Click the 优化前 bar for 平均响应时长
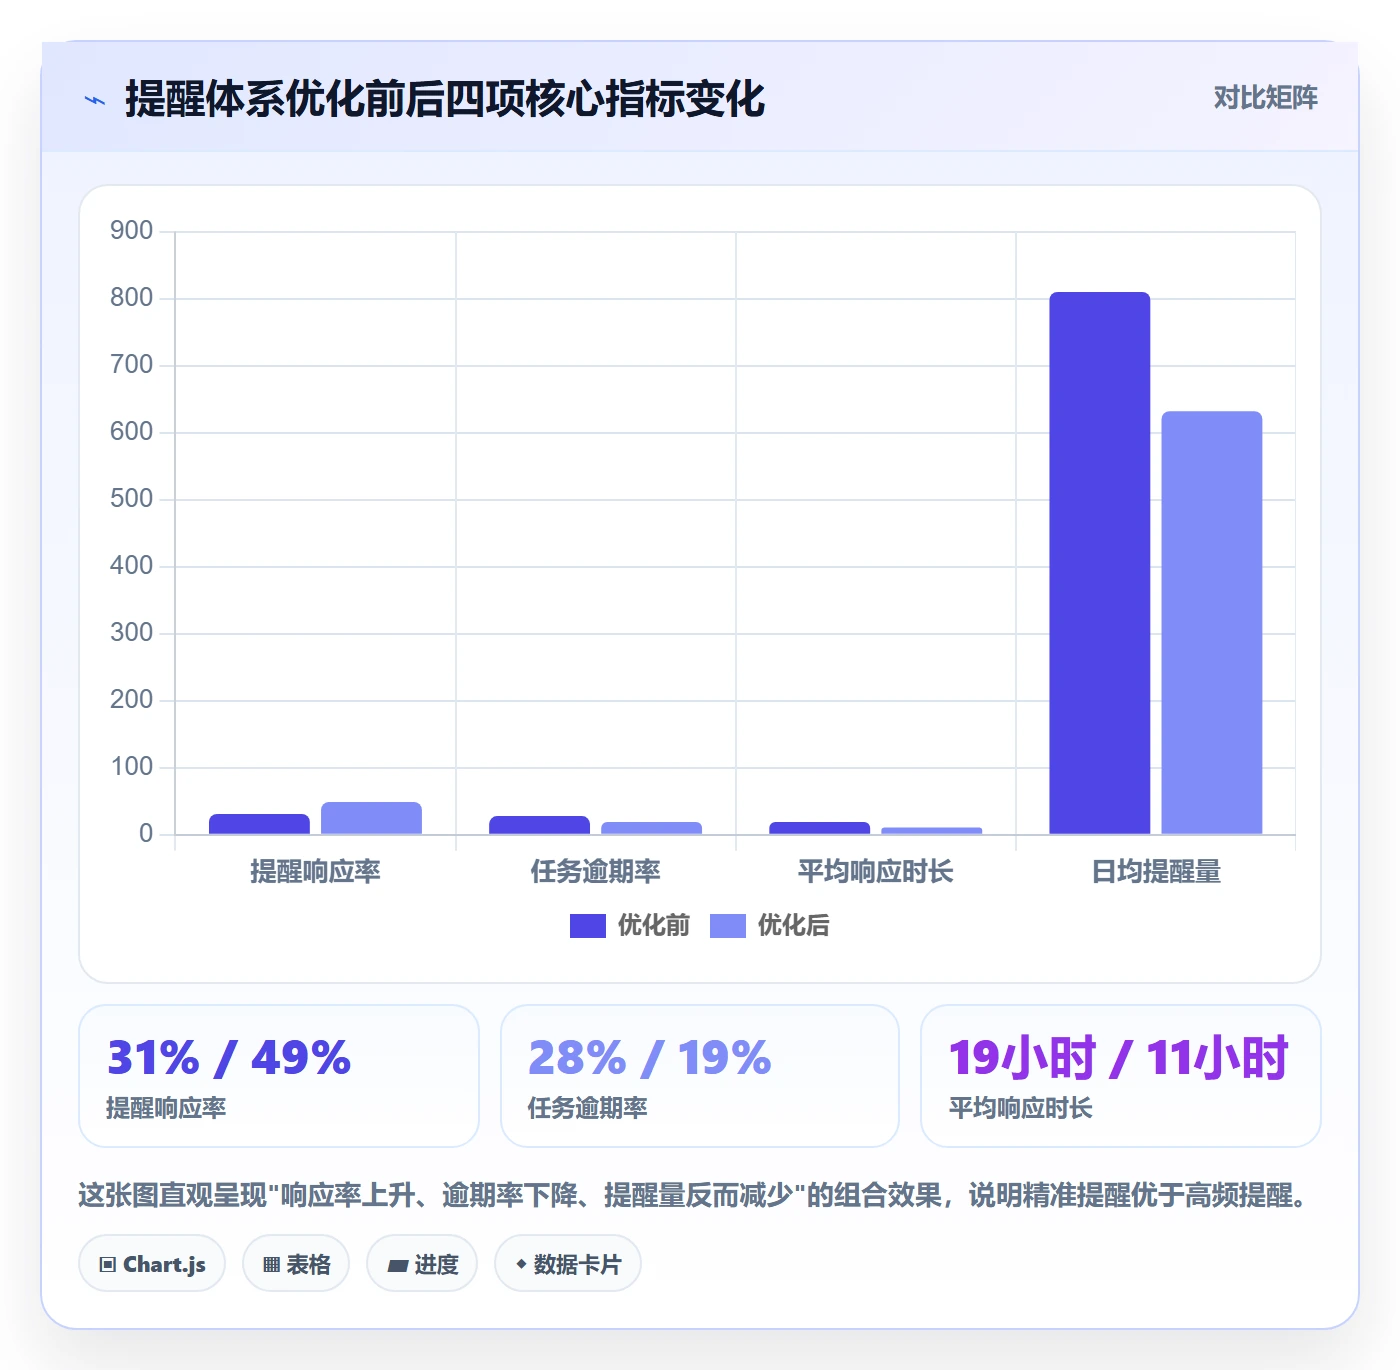Screen dimensions: 1400x1370 819,828
